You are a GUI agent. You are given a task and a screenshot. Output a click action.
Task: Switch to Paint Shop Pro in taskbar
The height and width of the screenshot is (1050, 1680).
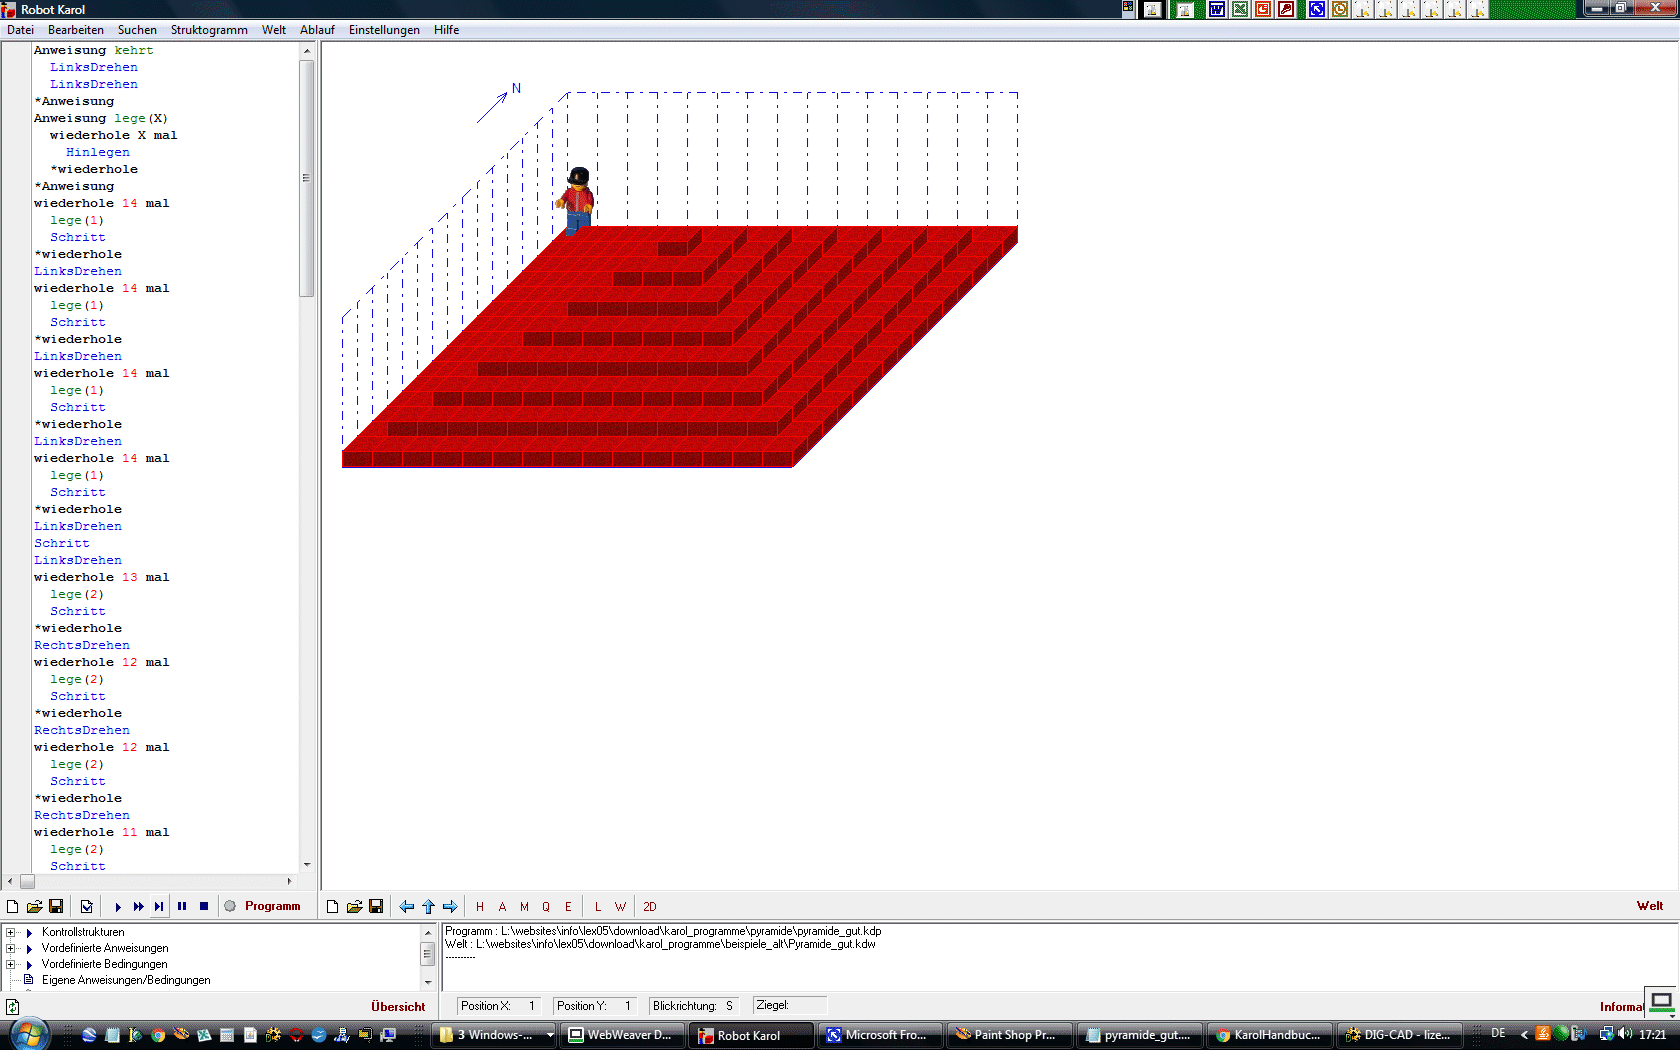pyautogui.click(x=1009, y=1035)
